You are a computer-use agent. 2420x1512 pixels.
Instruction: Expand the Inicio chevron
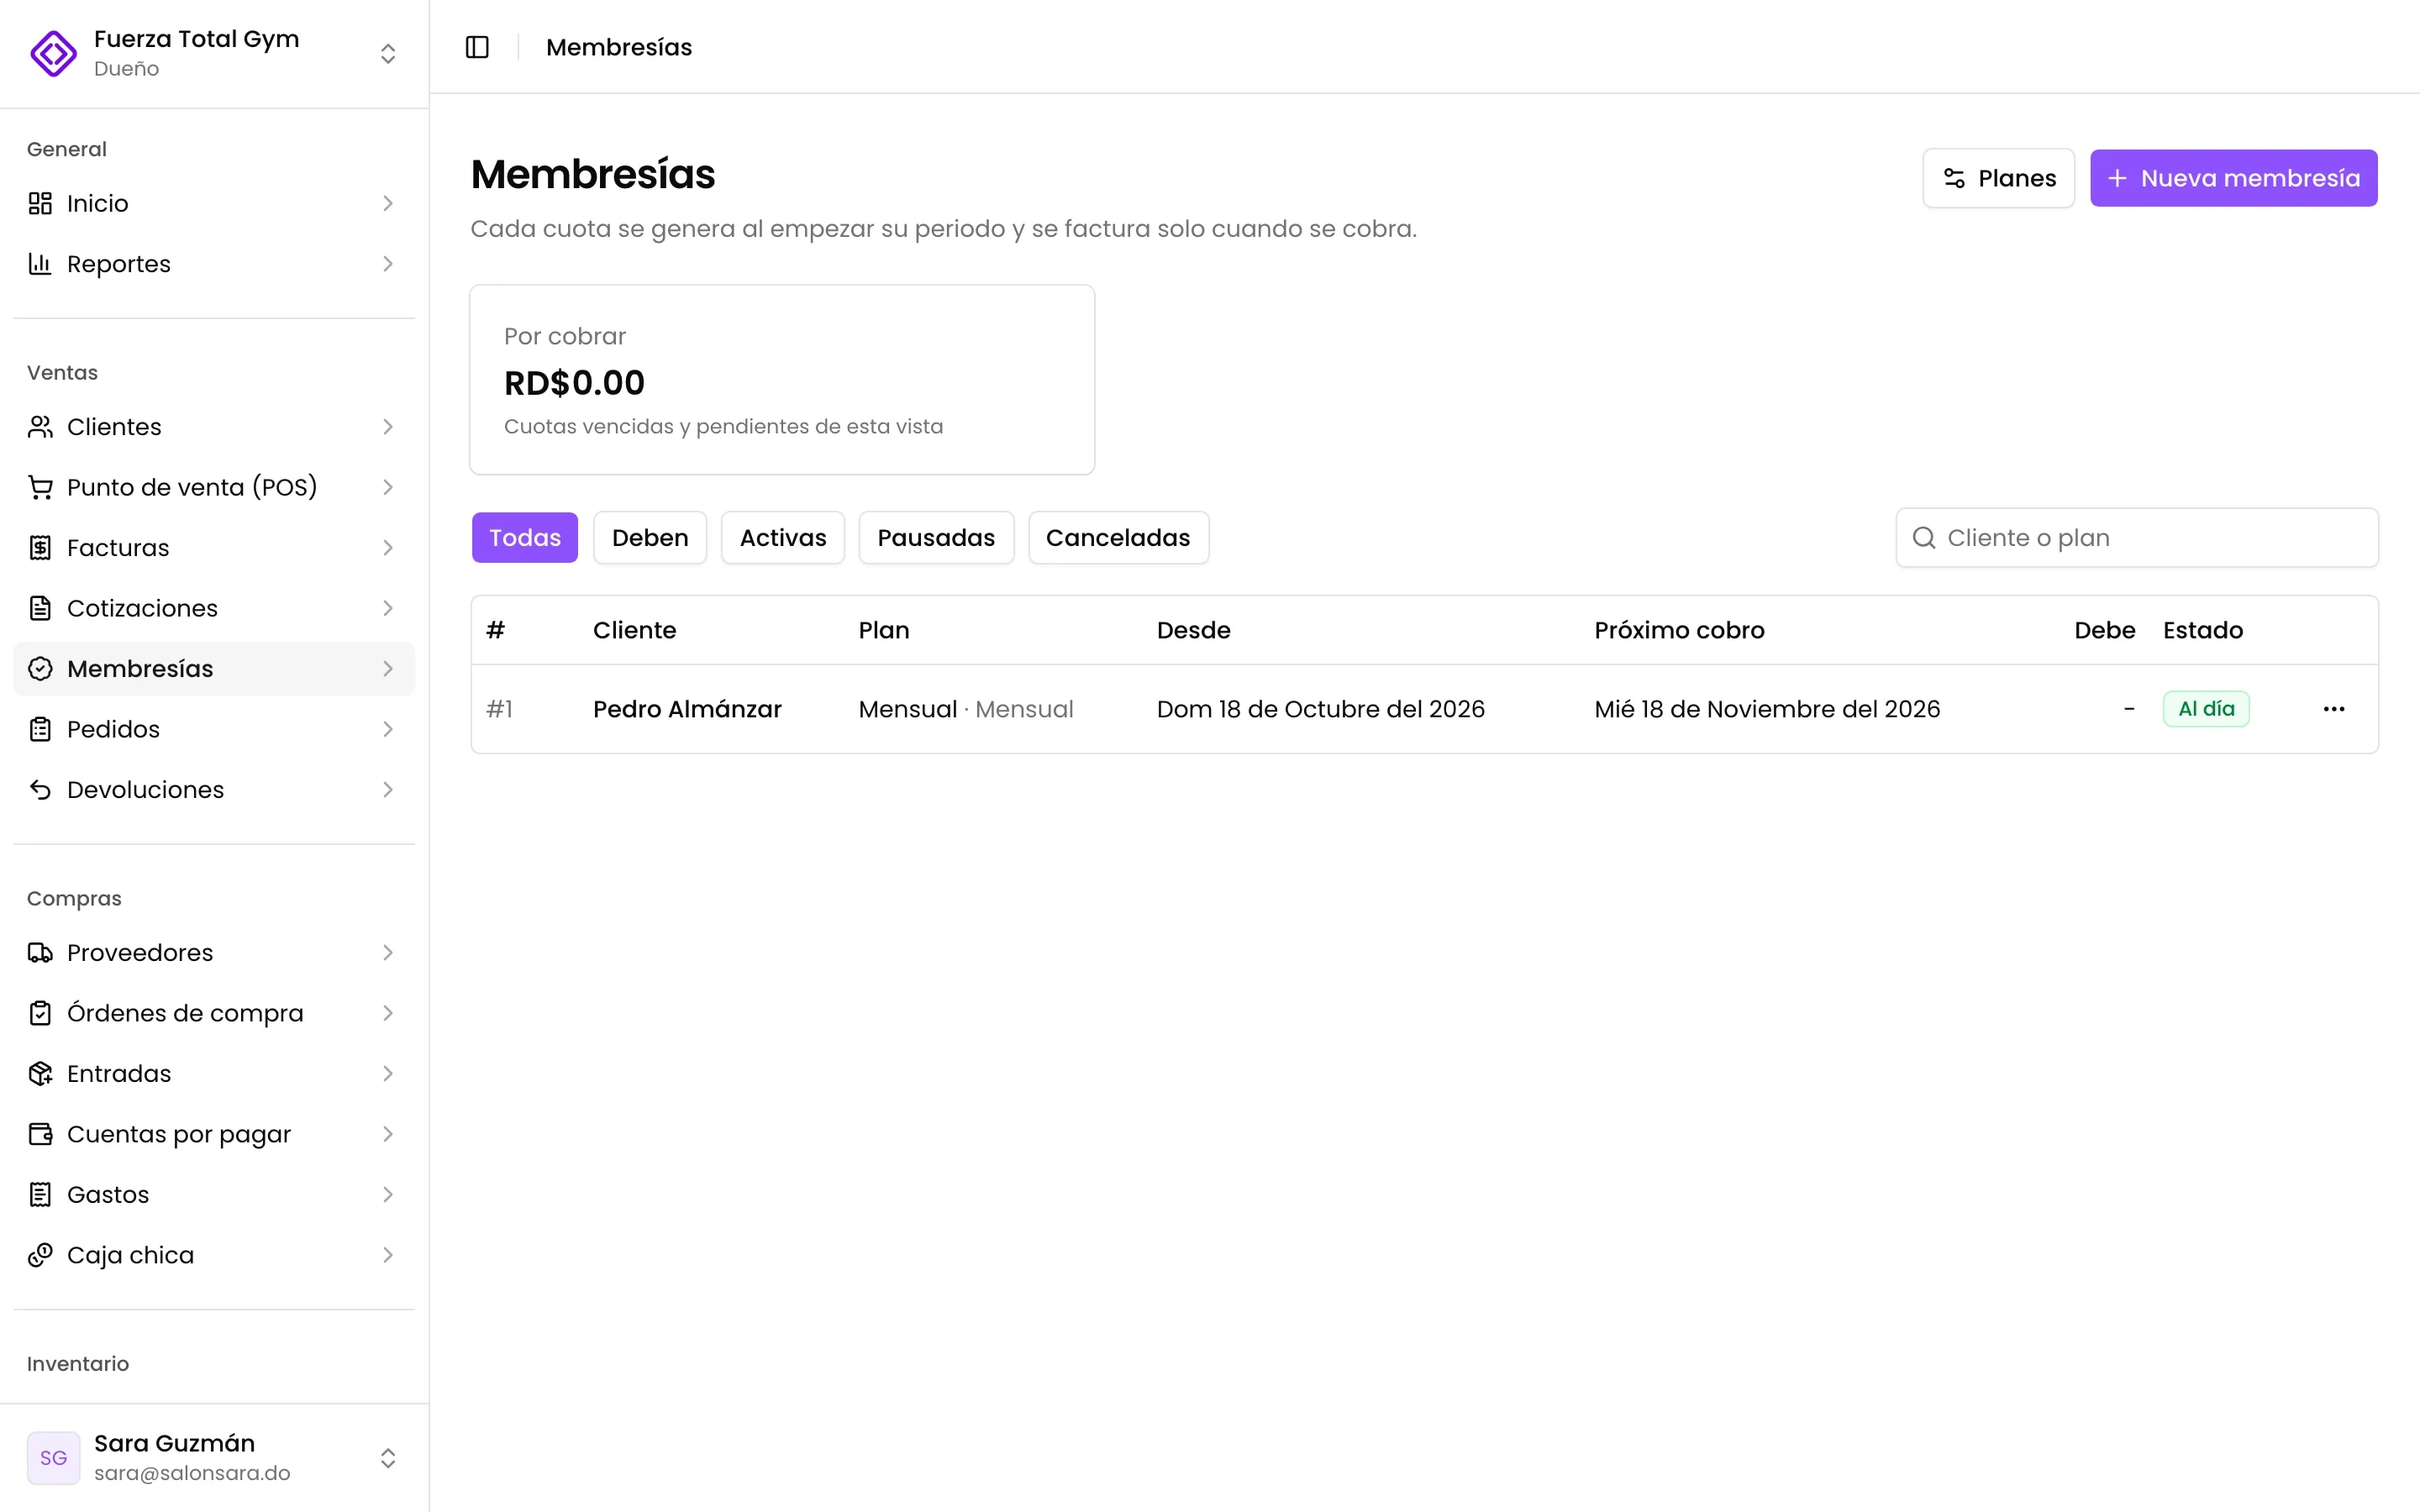[388, 203]
